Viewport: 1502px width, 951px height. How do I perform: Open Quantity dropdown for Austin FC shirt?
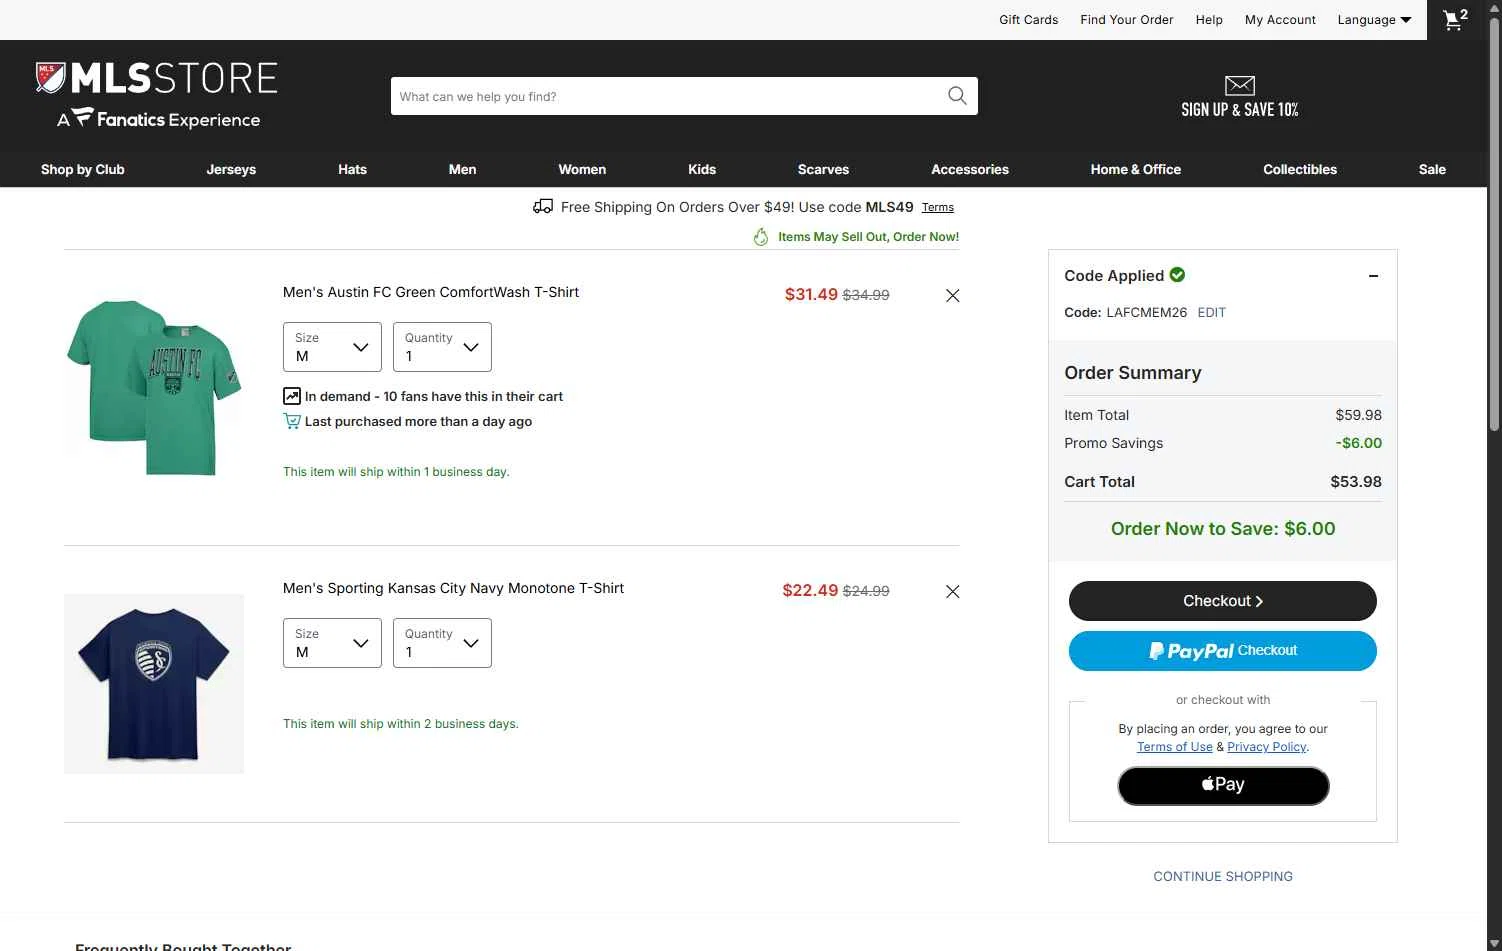(442, 347)
